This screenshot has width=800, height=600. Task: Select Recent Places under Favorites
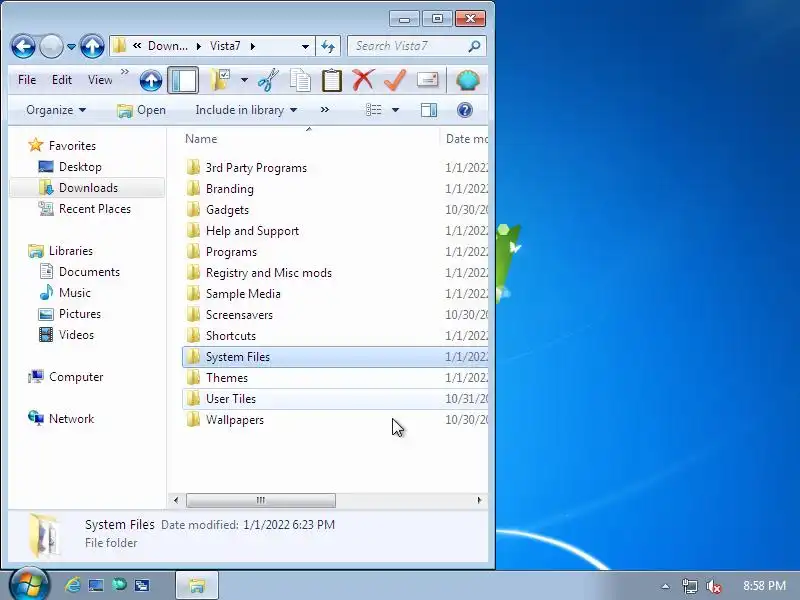95,209
